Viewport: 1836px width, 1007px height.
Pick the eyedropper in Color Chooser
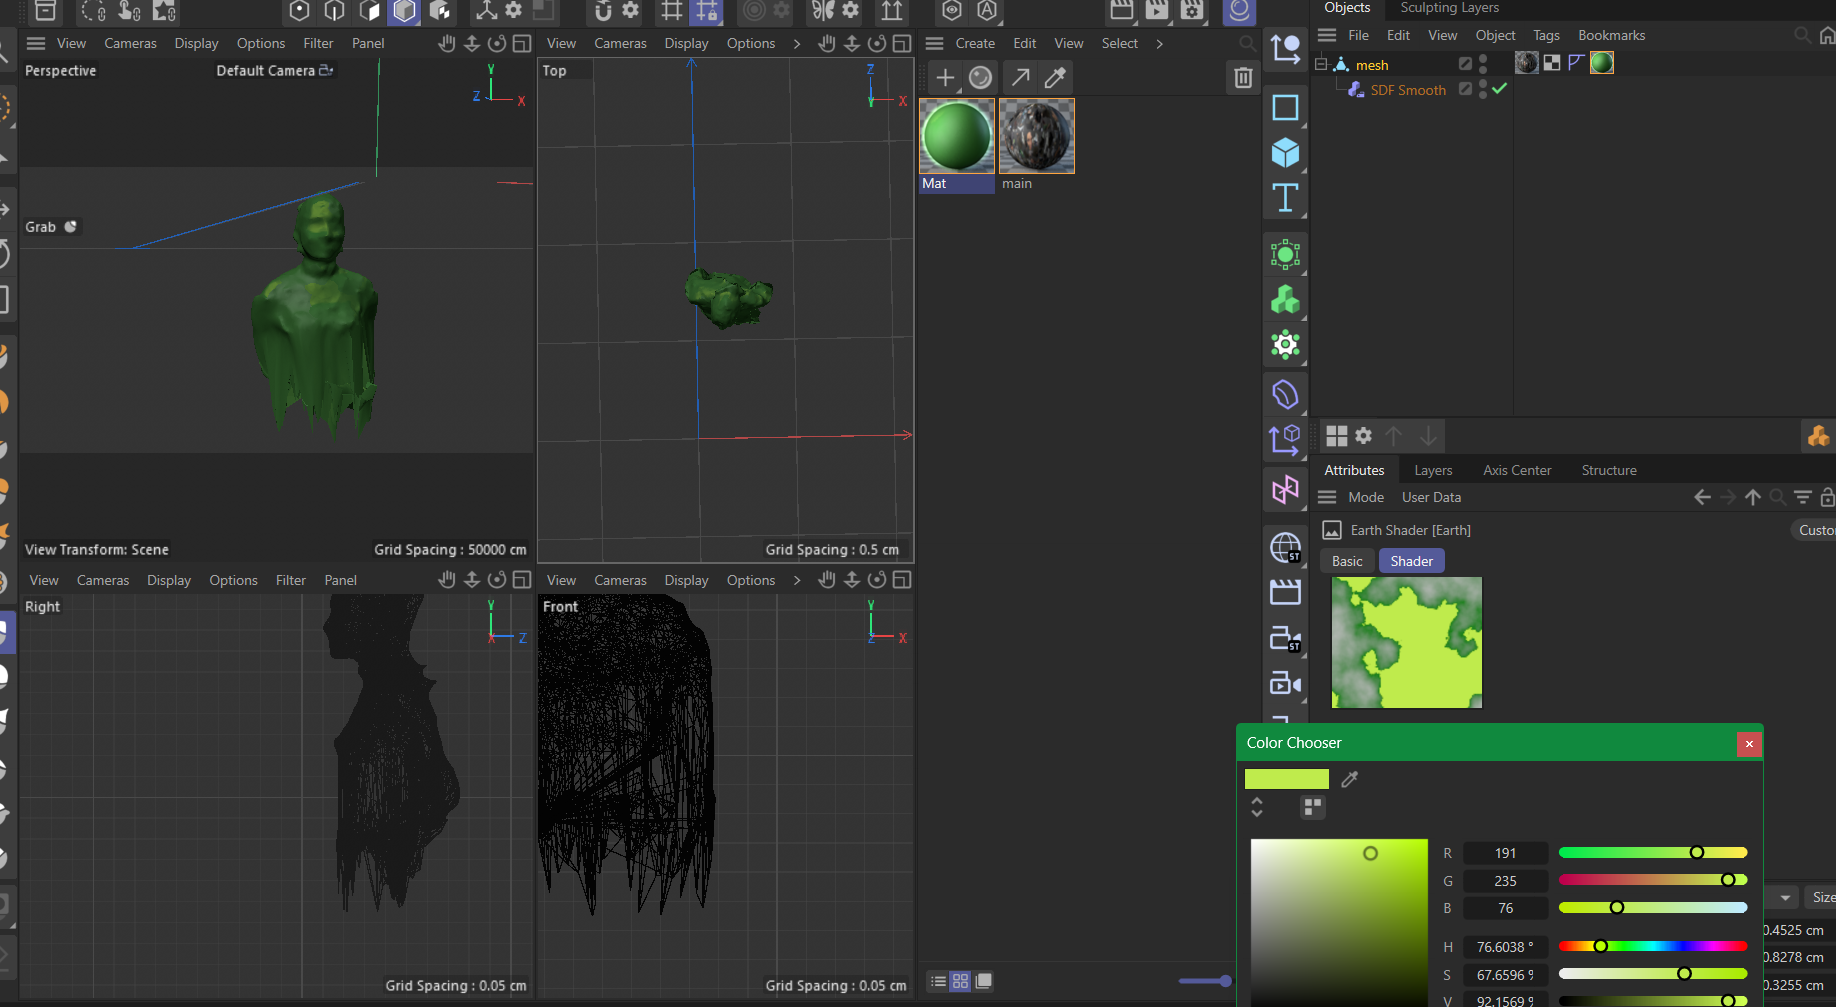pyautogui.click(x=1349, y=779)
